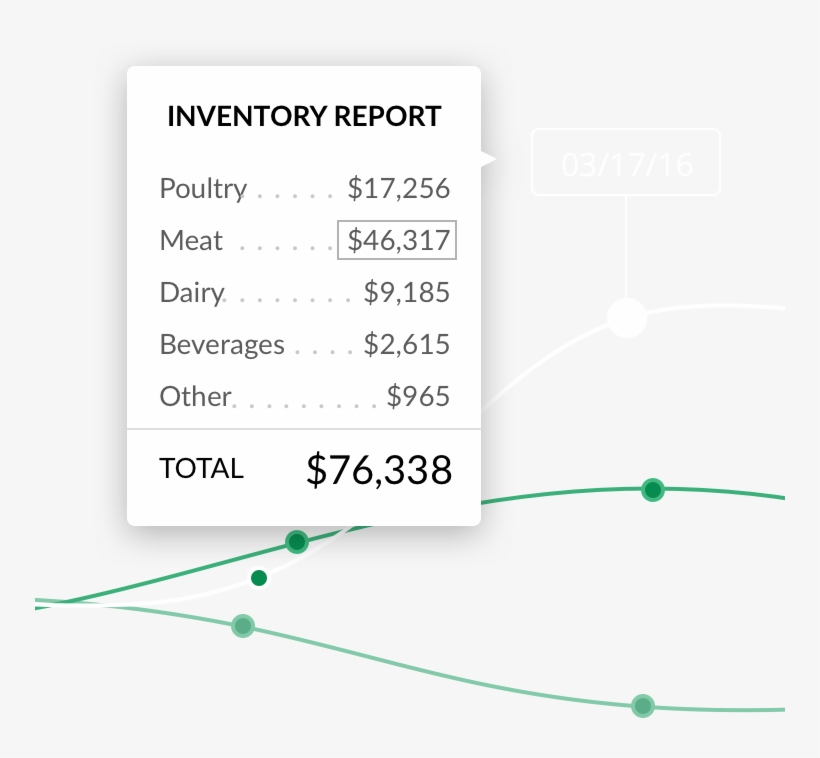The width and height of the screenshot is (820, 758).
Task: Select the highlighted white data point
Action: (627, 317)
